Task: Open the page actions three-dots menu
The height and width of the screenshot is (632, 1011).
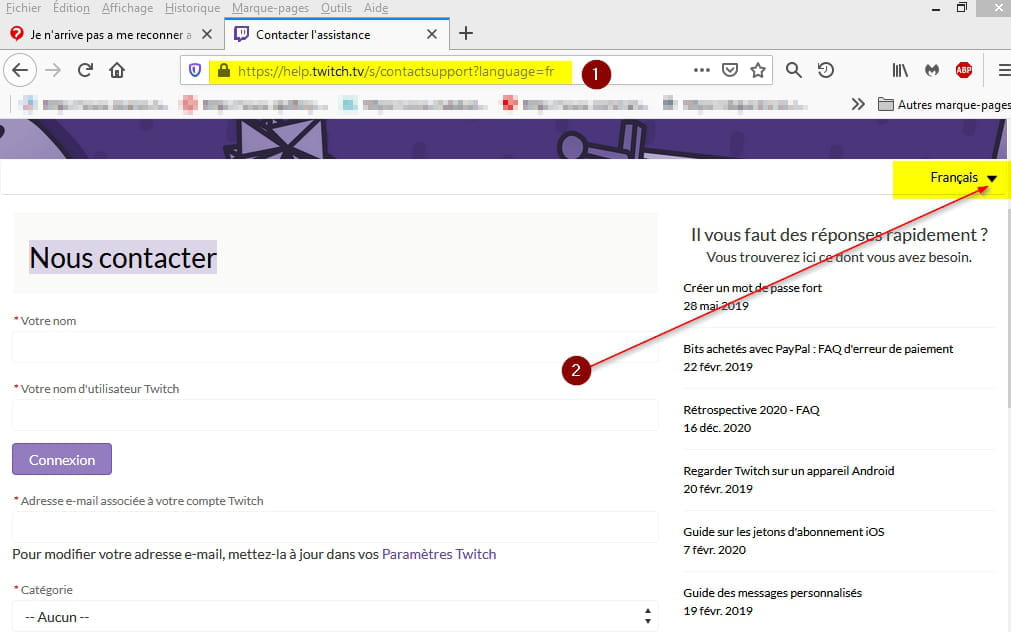Action: click(702, 70)
